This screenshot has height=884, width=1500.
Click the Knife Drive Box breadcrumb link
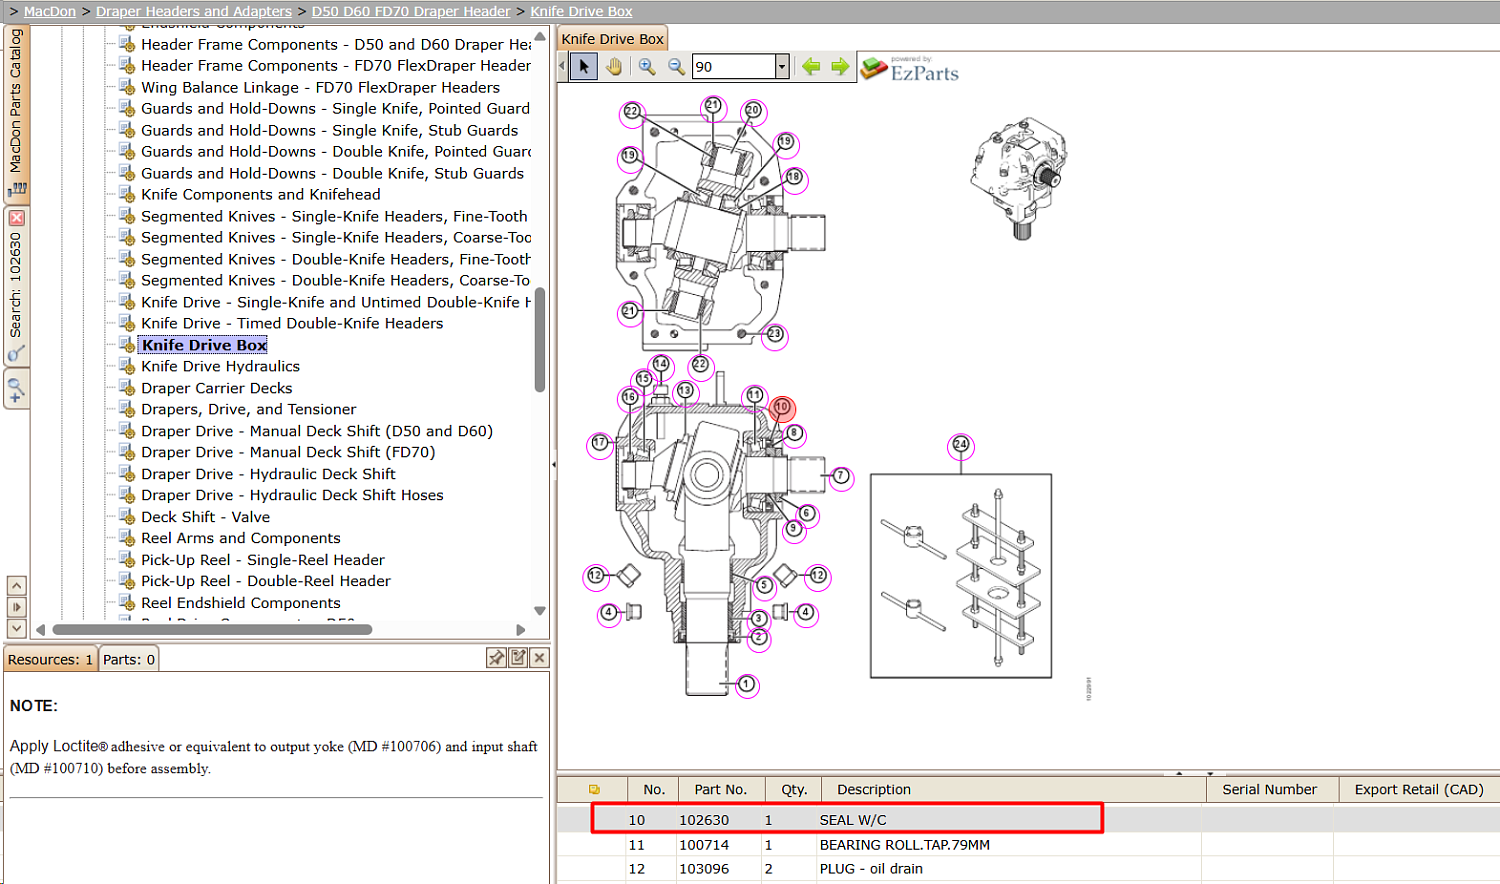(x=581, y=11)
